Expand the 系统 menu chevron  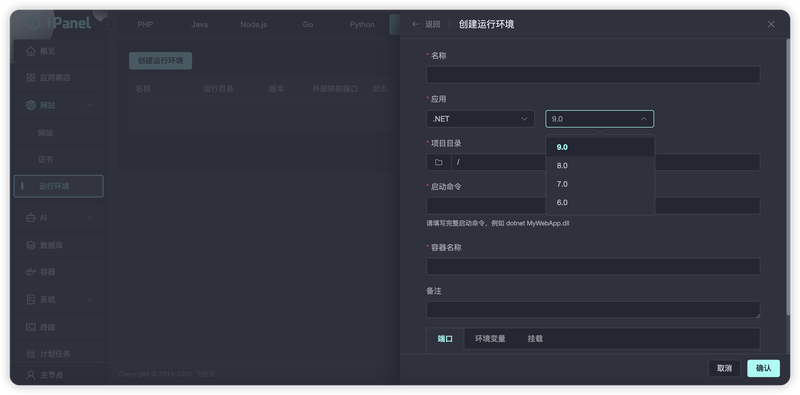[x=90, y=300]
